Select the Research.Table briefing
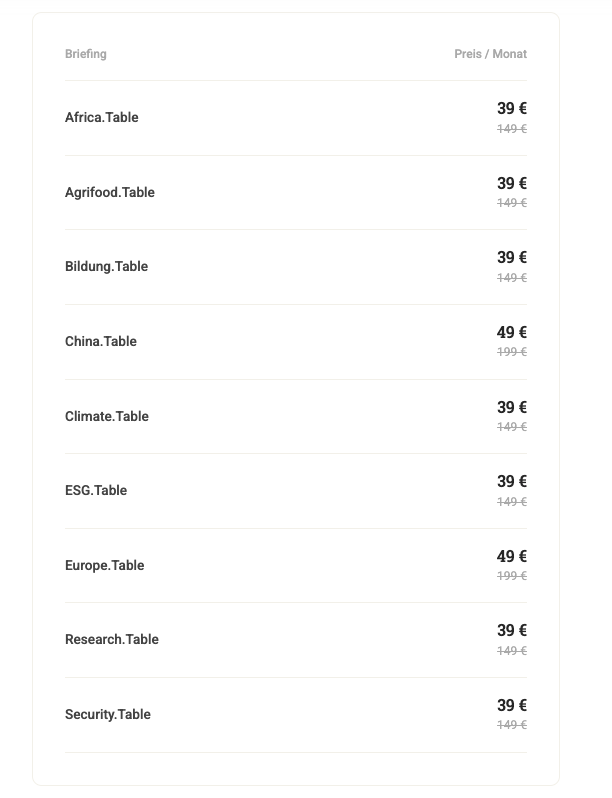Viewport: 612px width, 798px height. [296, 640]
